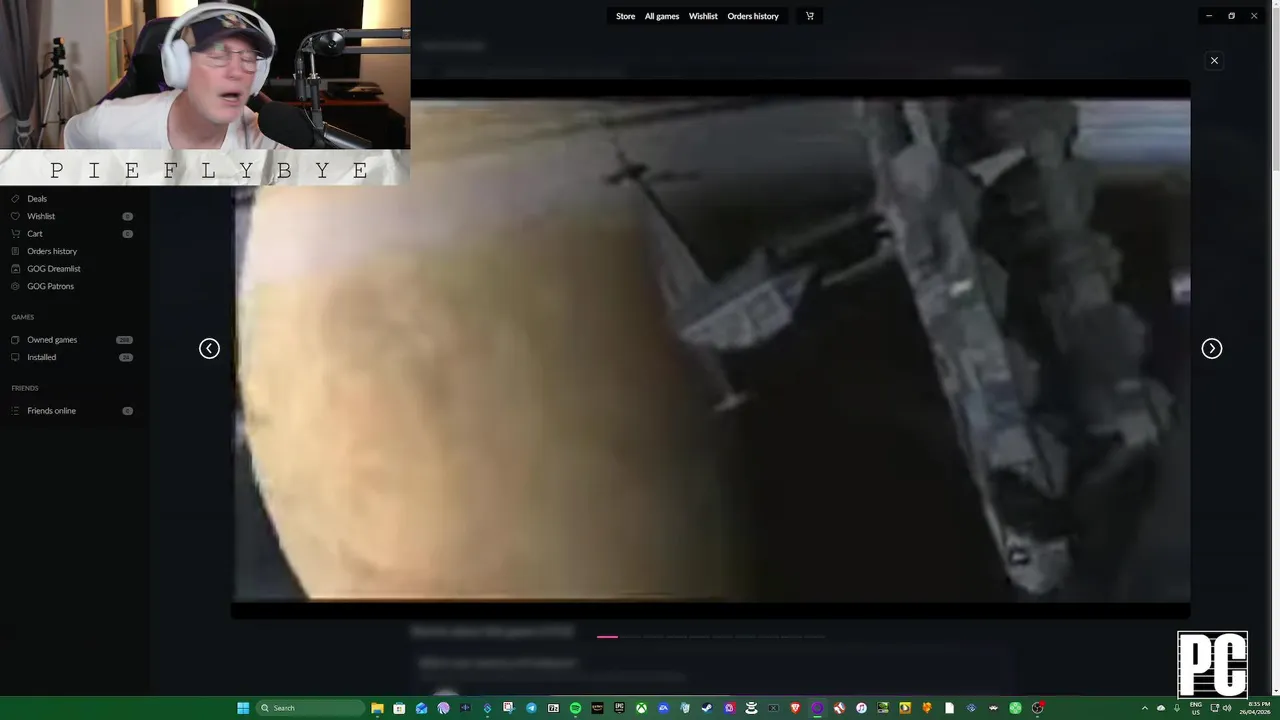This screenshot has width=1280, height=720.
Task: Open OneDrive cloud icon in the system tray
Action: coord(1161,708)
